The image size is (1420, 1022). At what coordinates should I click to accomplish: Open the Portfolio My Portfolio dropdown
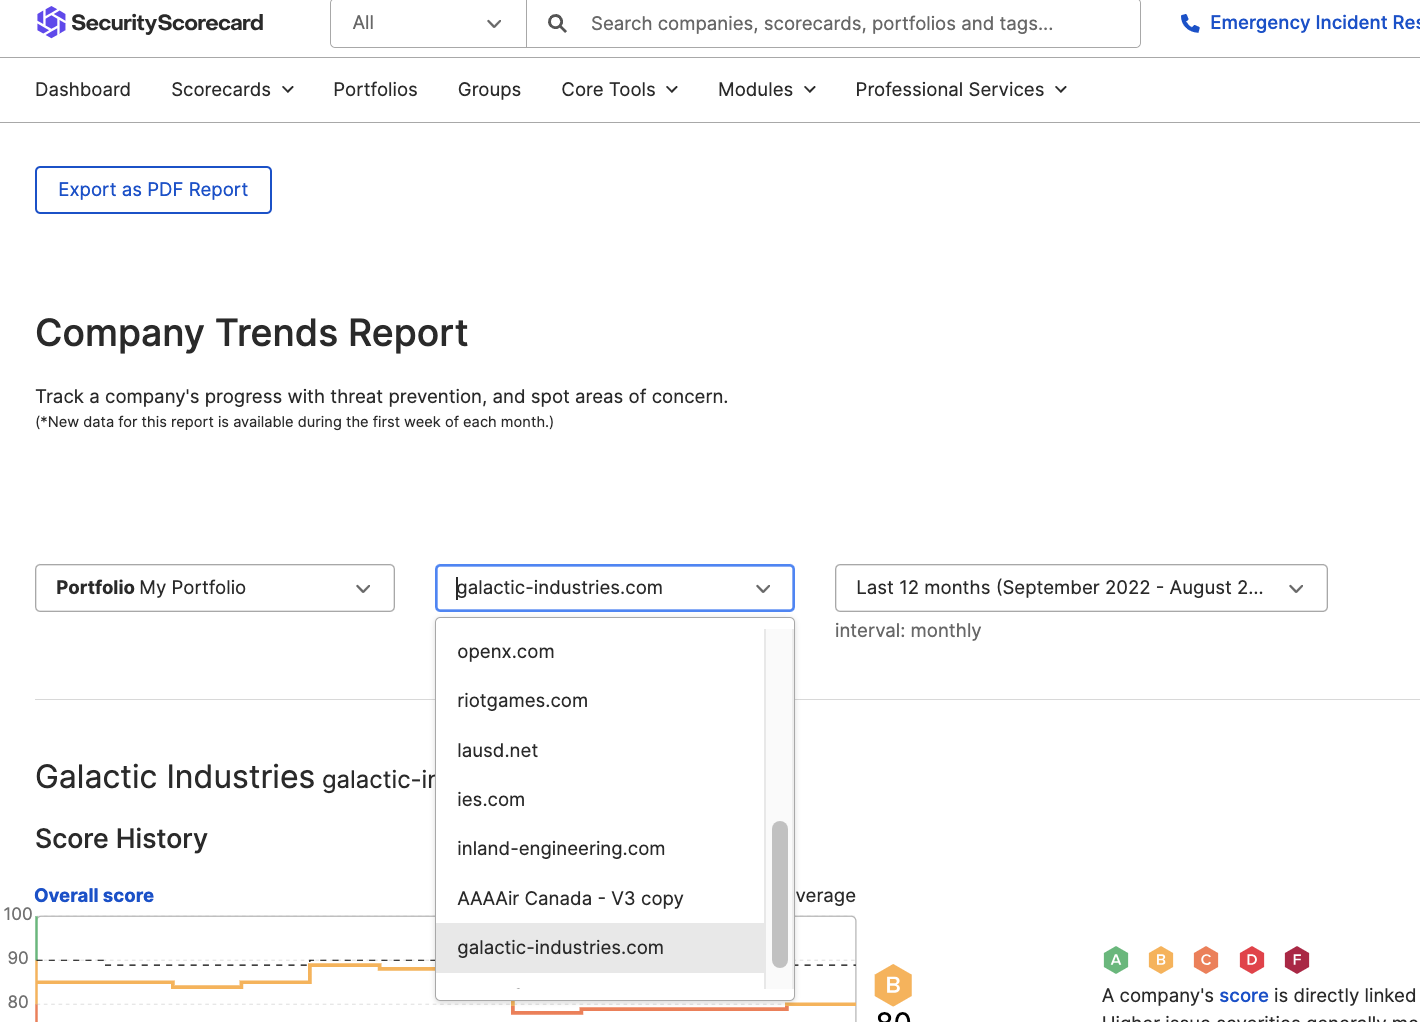point(215,588)
